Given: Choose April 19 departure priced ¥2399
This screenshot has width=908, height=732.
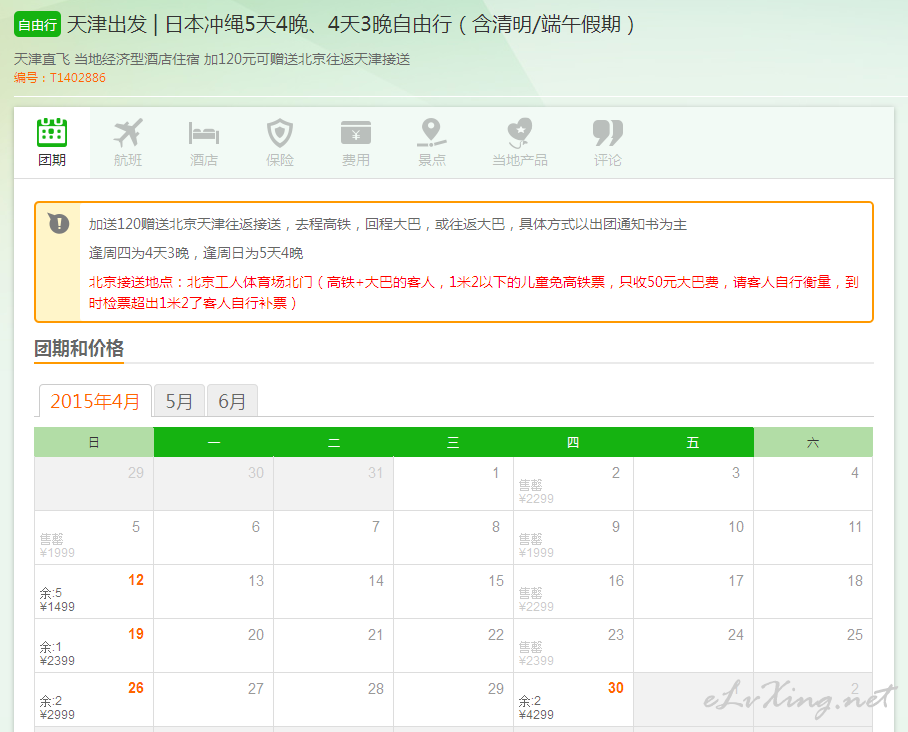Looking at the screenshot, I should [x=94, y=645].
